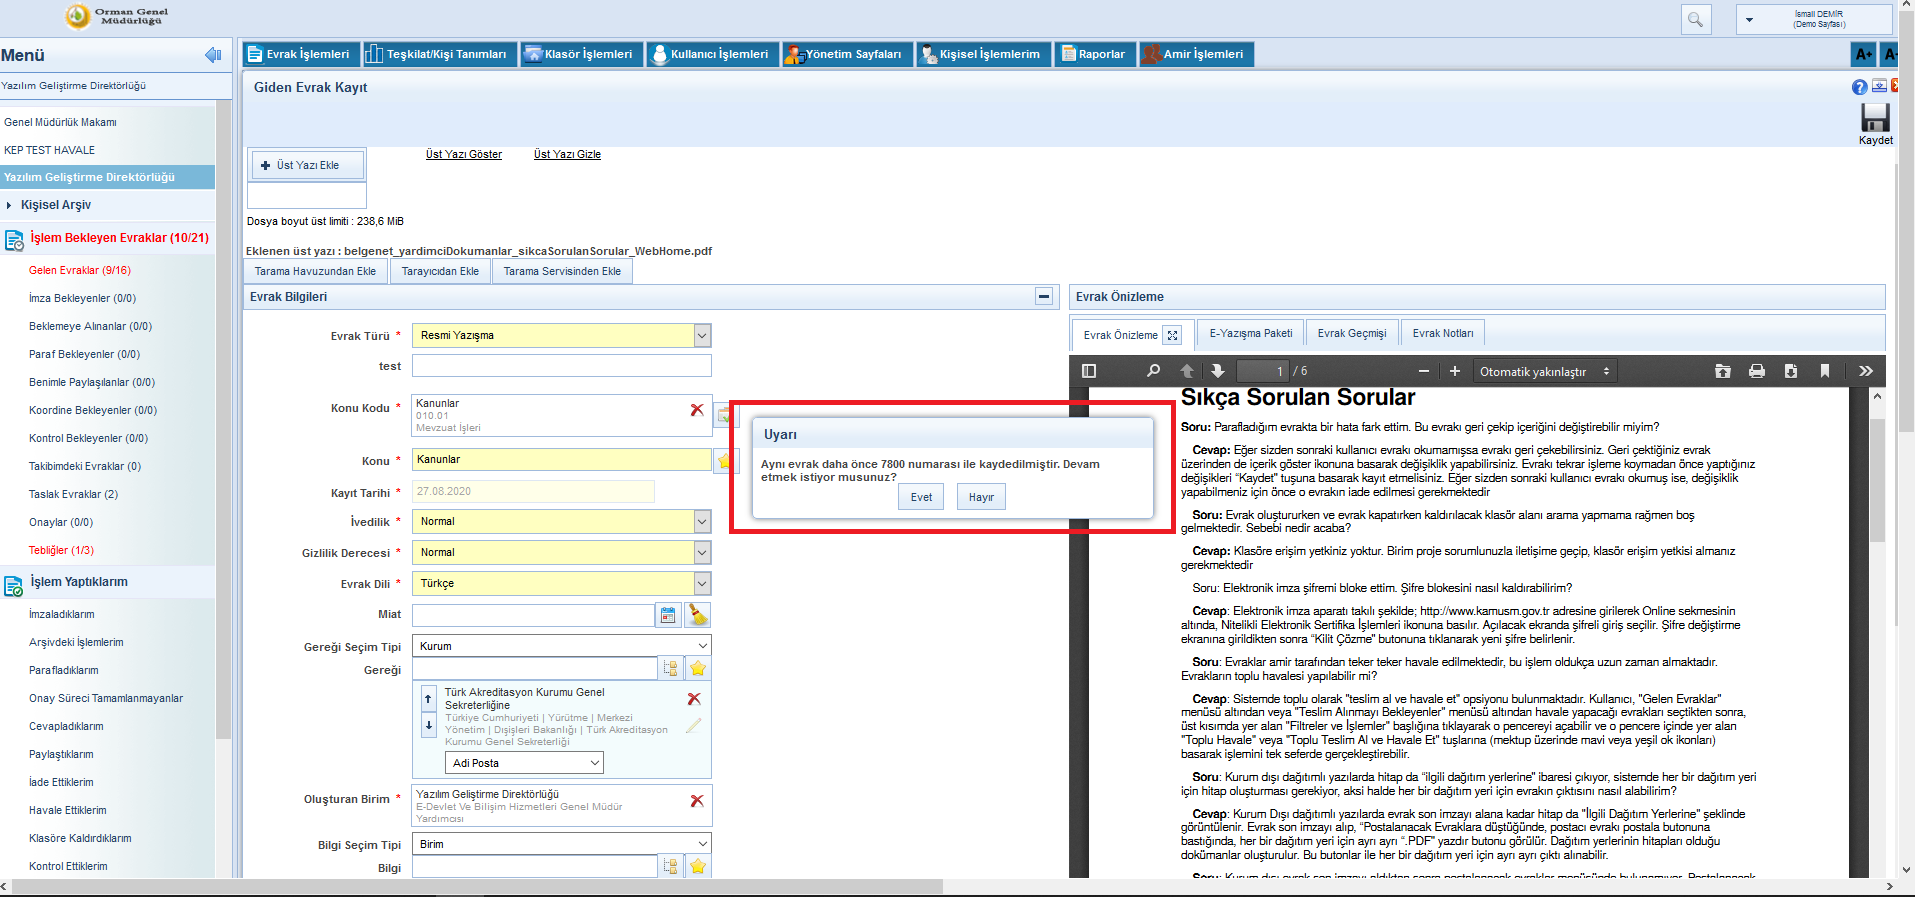This screenshot has height=897, width=1915.
Task: Collapse the left Menü panel
Action: pyautogui.click(x=212, y=55)
